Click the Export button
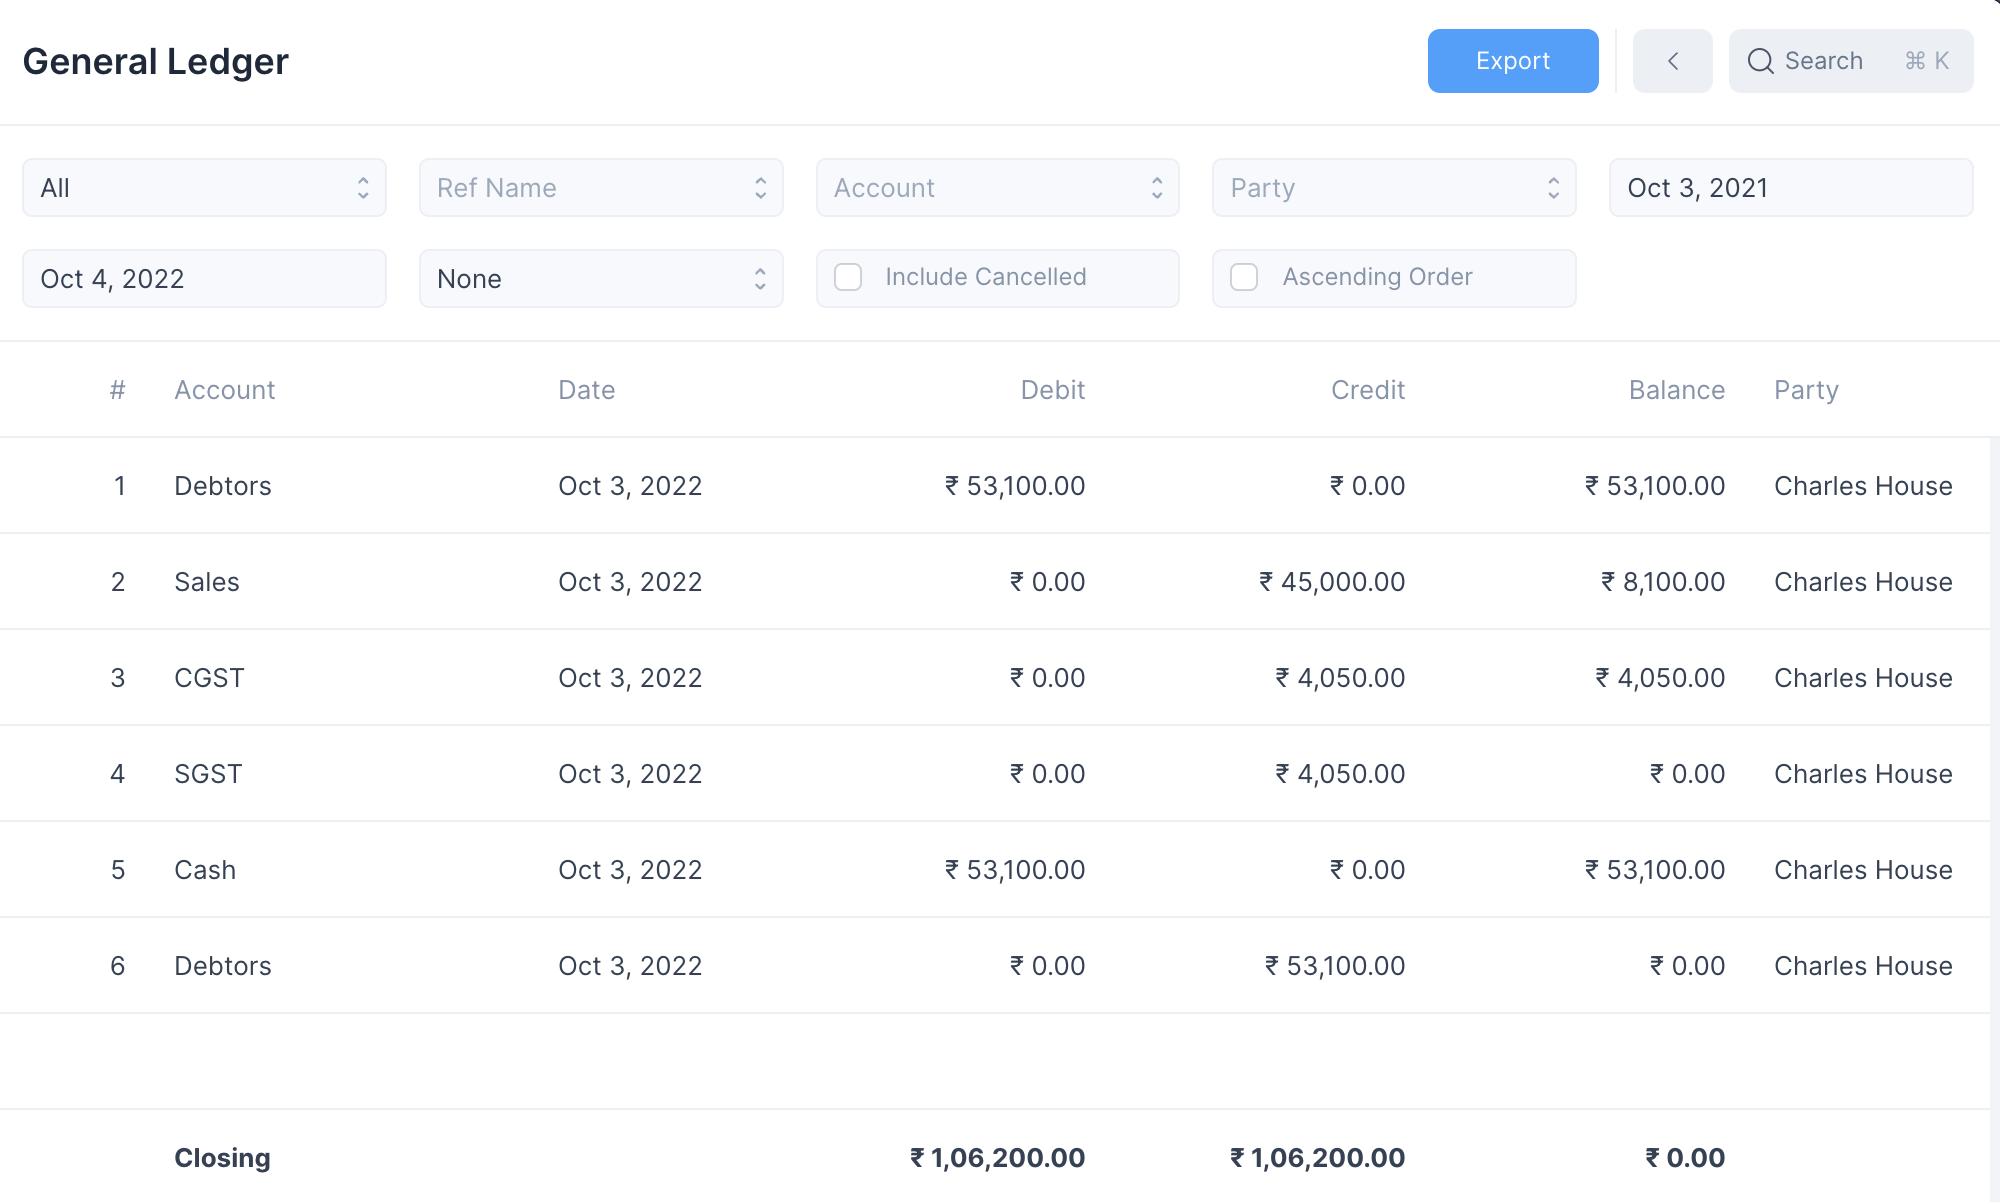 [1512, 61]
